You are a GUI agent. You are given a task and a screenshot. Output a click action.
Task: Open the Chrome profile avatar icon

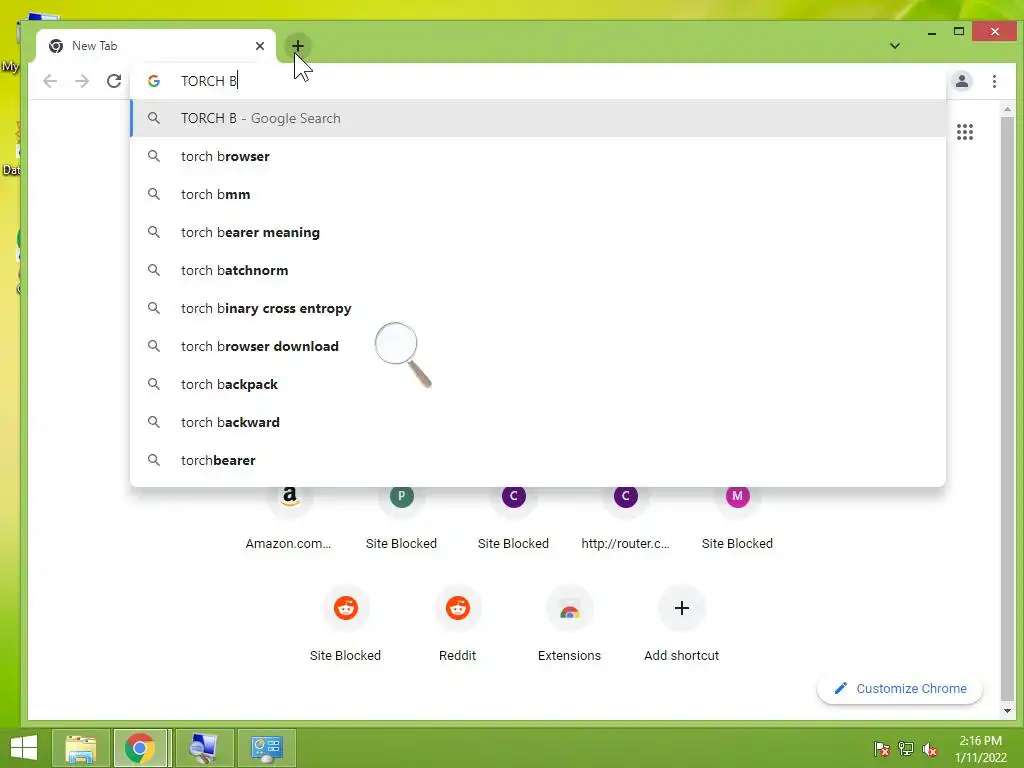pyautogui.click(x=962, y=81)
